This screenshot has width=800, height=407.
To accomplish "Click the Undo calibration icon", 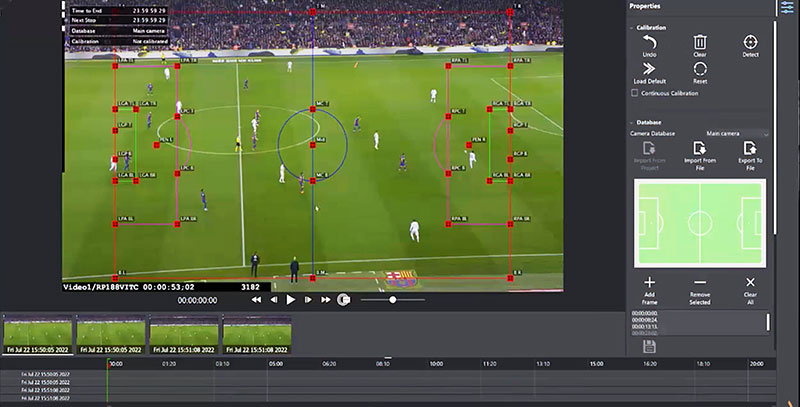I will click(649, 42).
